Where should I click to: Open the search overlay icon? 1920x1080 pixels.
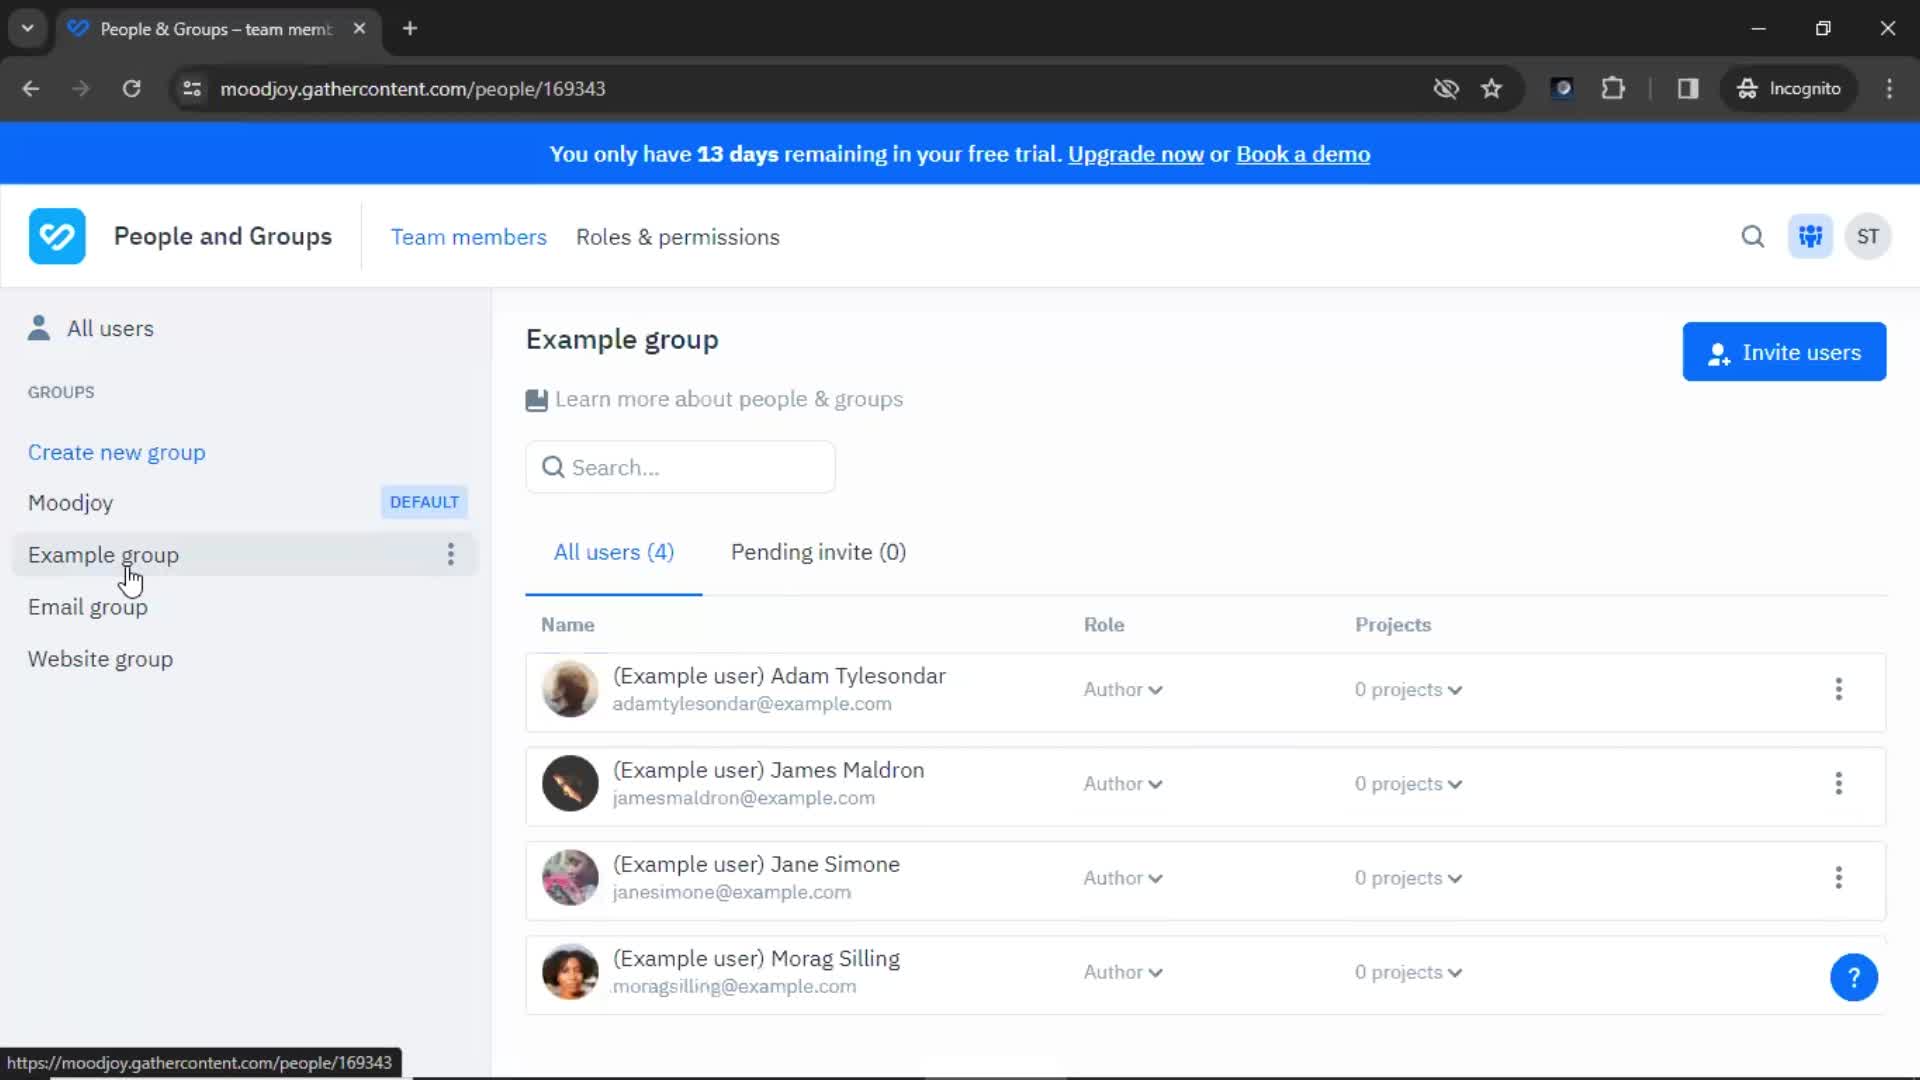[x=1754, y=236]
